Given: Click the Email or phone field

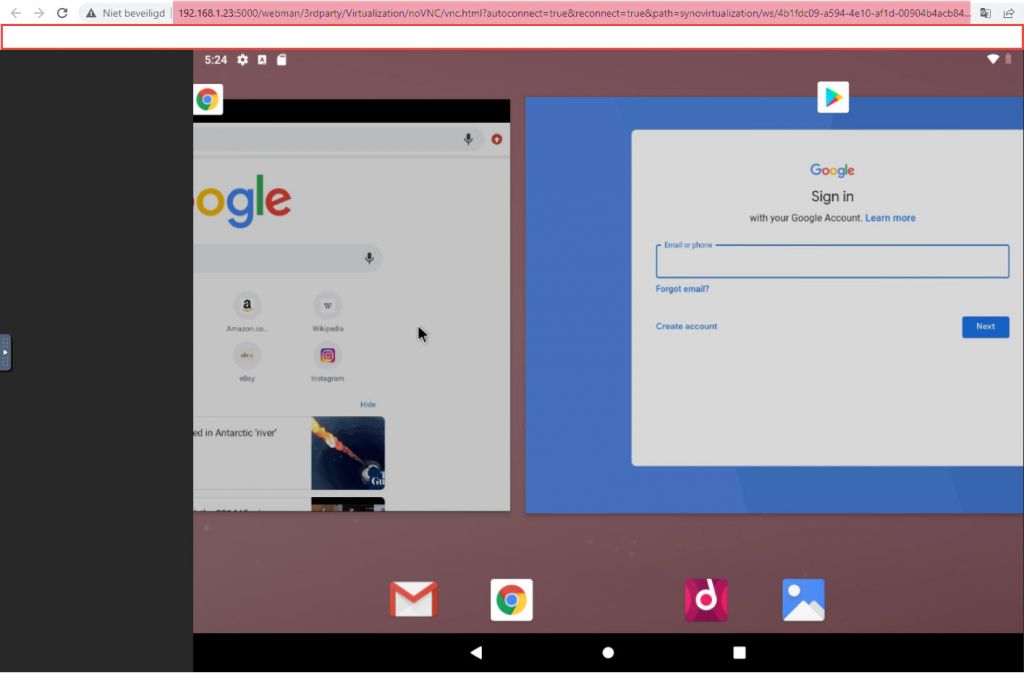Looking at the screenshot, I should 832,263.
